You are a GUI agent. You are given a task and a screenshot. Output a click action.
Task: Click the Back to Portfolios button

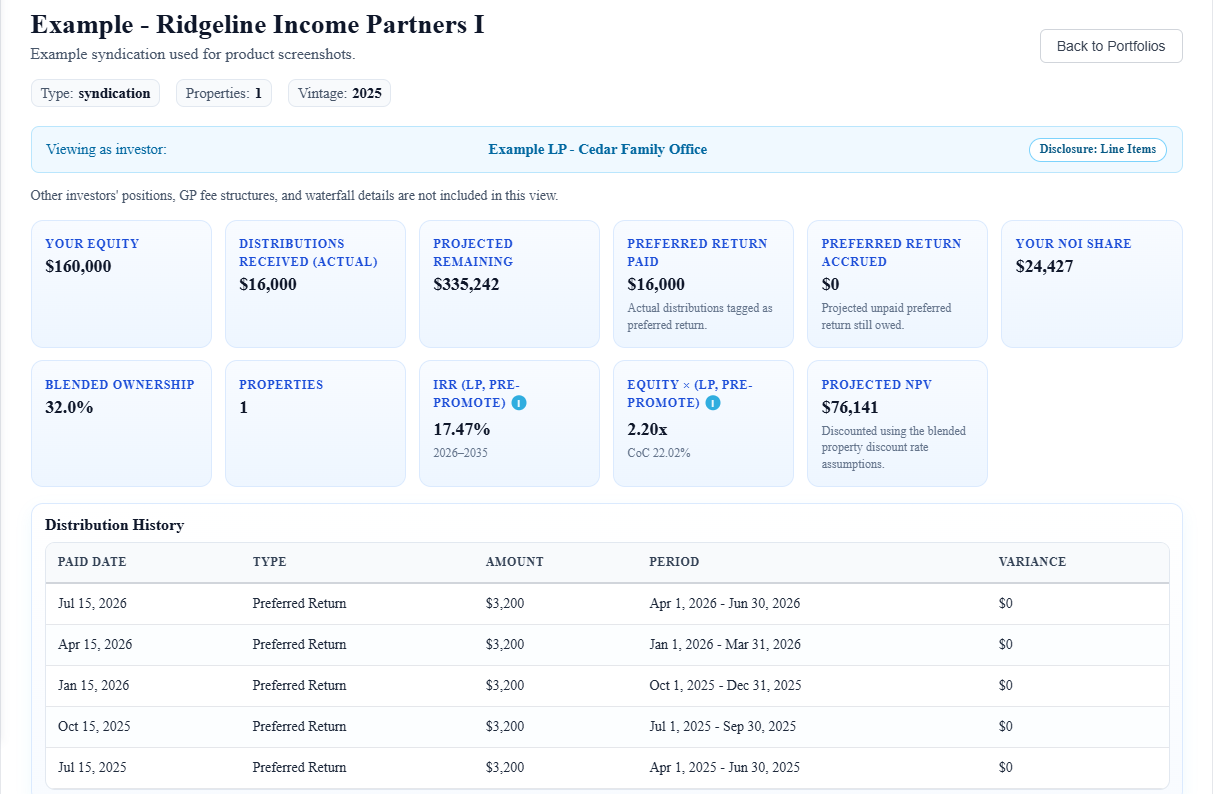pyautogui.click(x=1111, y=46)
